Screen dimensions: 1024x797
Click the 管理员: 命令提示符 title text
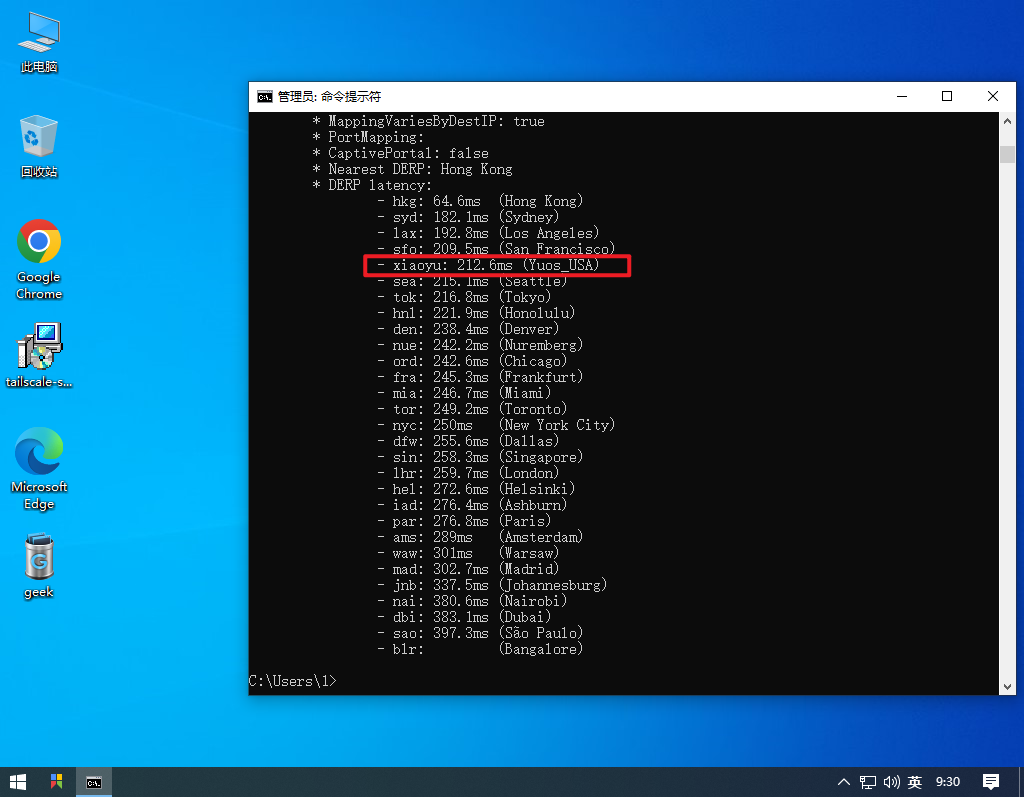pos(329,97)
